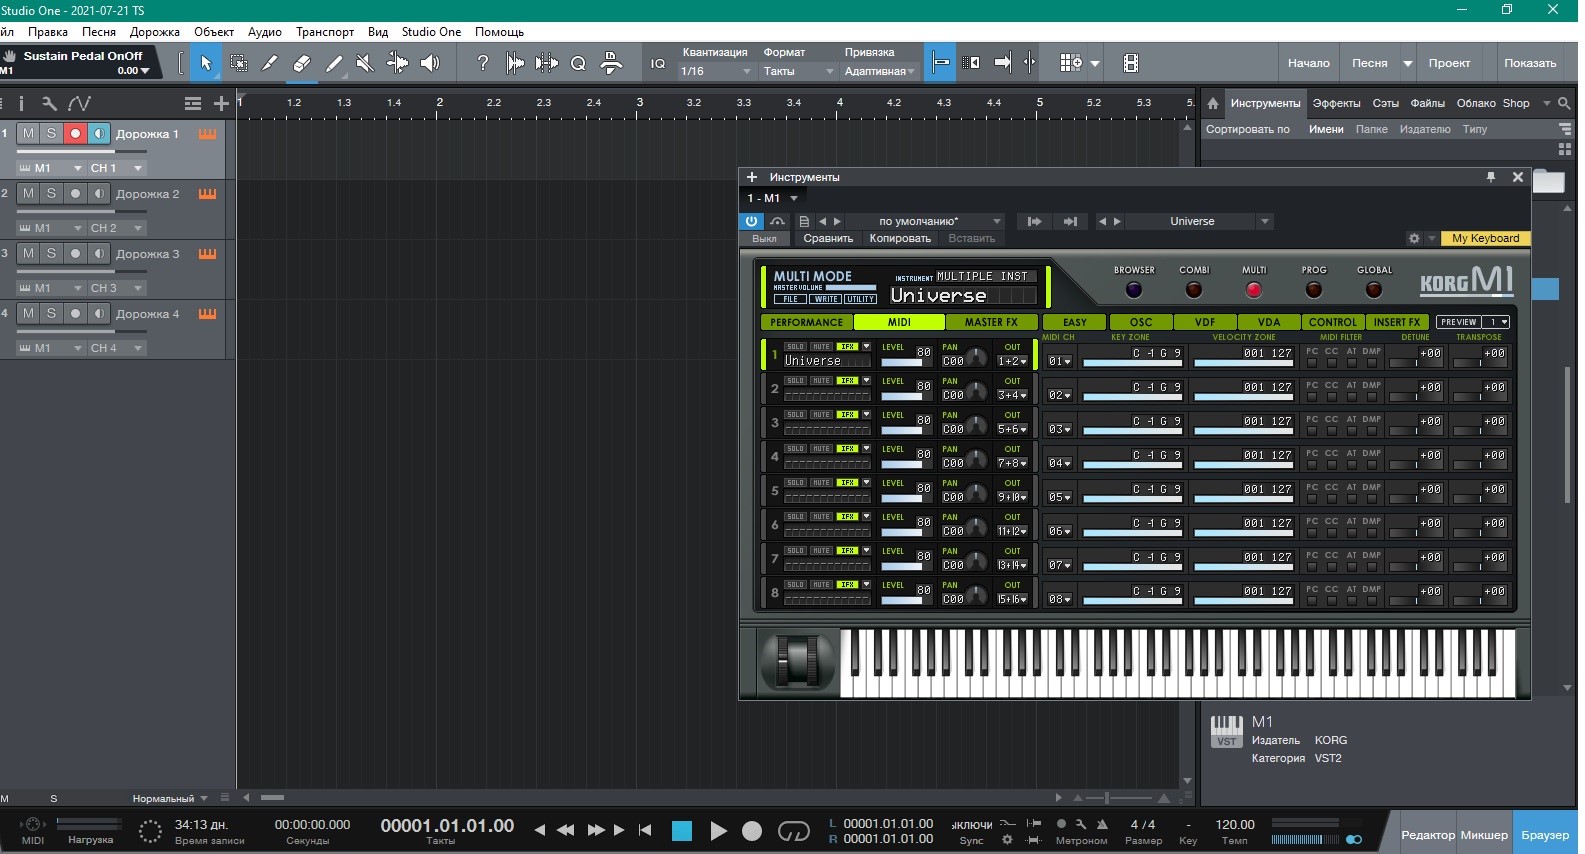Select the Range tool

(x=238, y=63)
